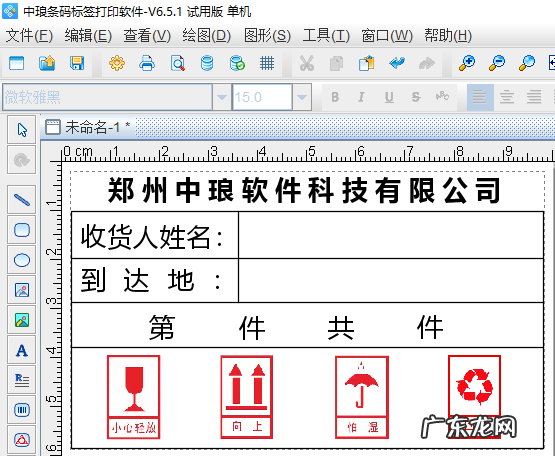Screen dimensions: 555x456
Task: Select the barcode drawing tool
Action: pos(22,410)
